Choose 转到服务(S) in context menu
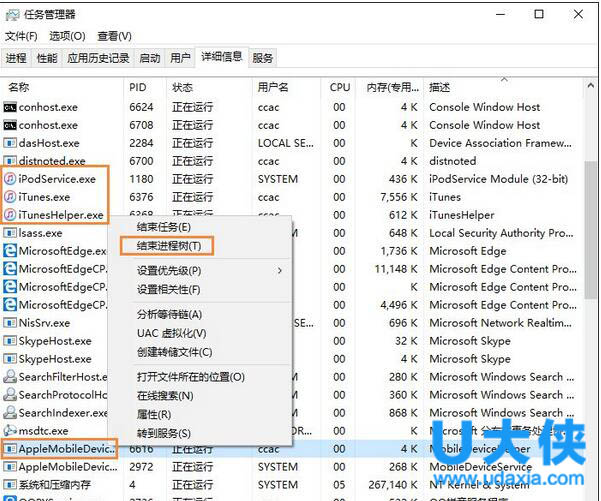The image size is (601, 501). click(164, 434)
